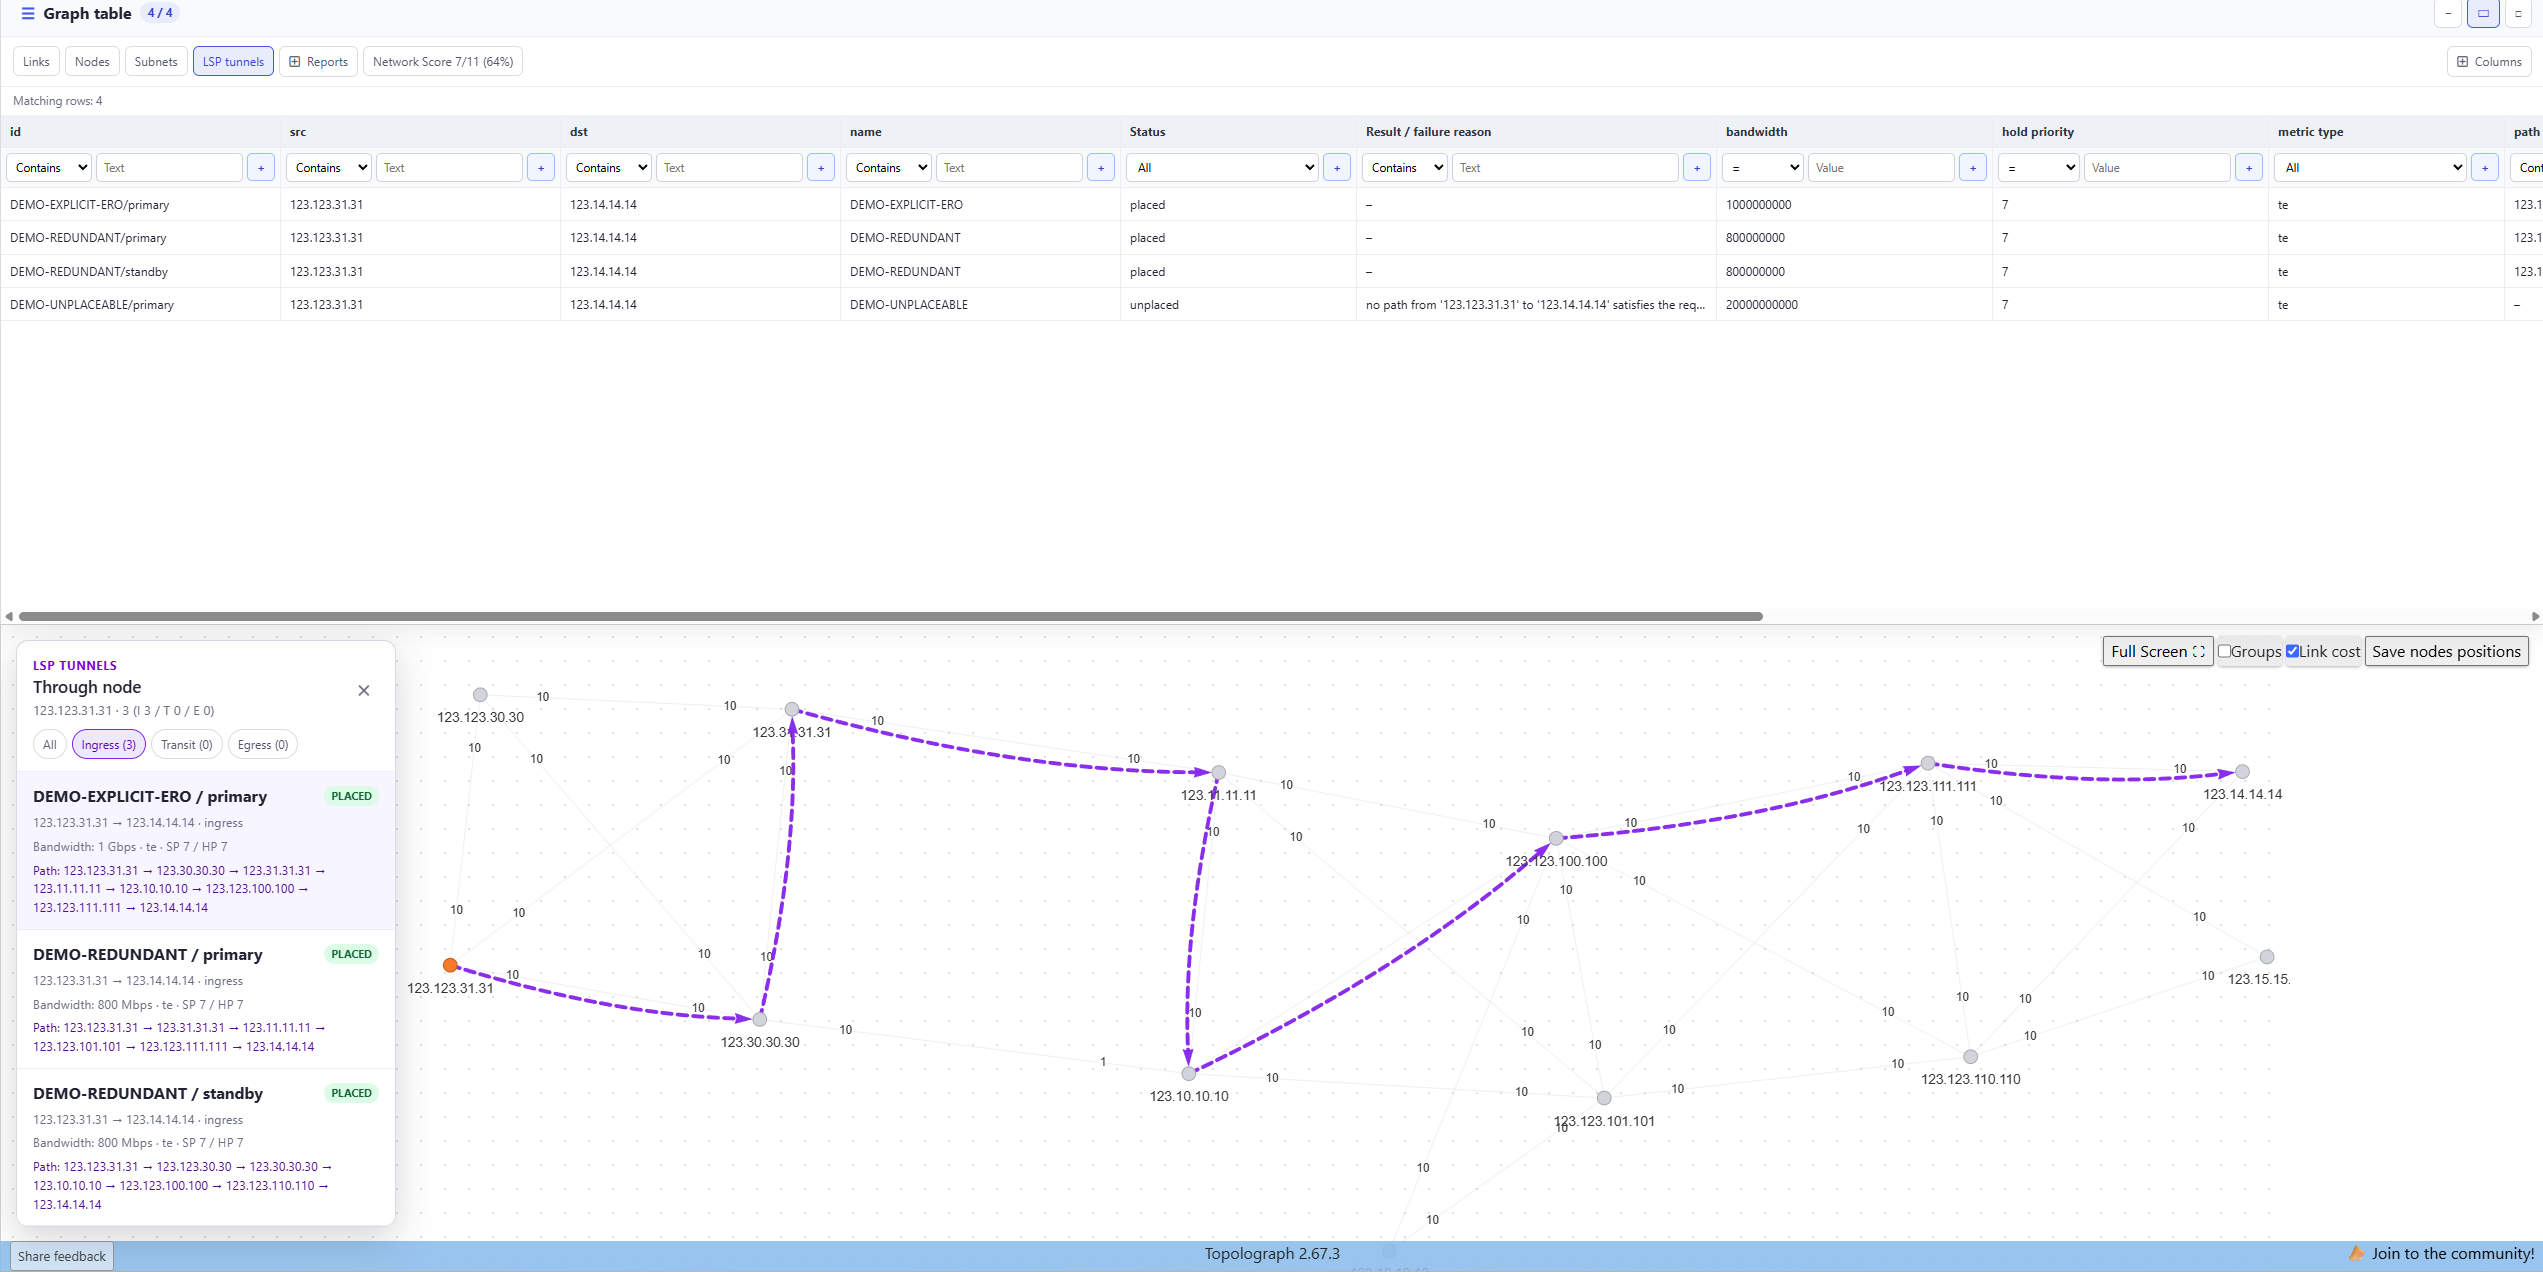This screenshot has height=1272, width=2543.
Task: Open the Graph table hamburger menu
Action: (27, 13)
